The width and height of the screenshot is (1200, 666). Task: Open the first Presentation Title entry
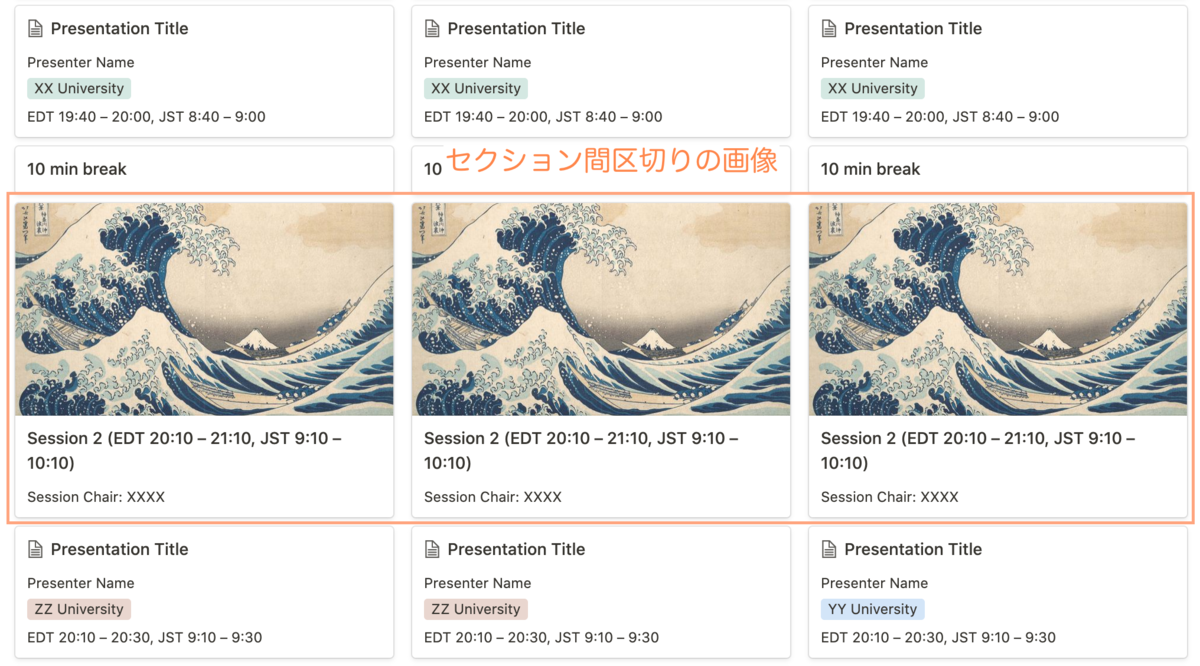[x=120, y=28]
